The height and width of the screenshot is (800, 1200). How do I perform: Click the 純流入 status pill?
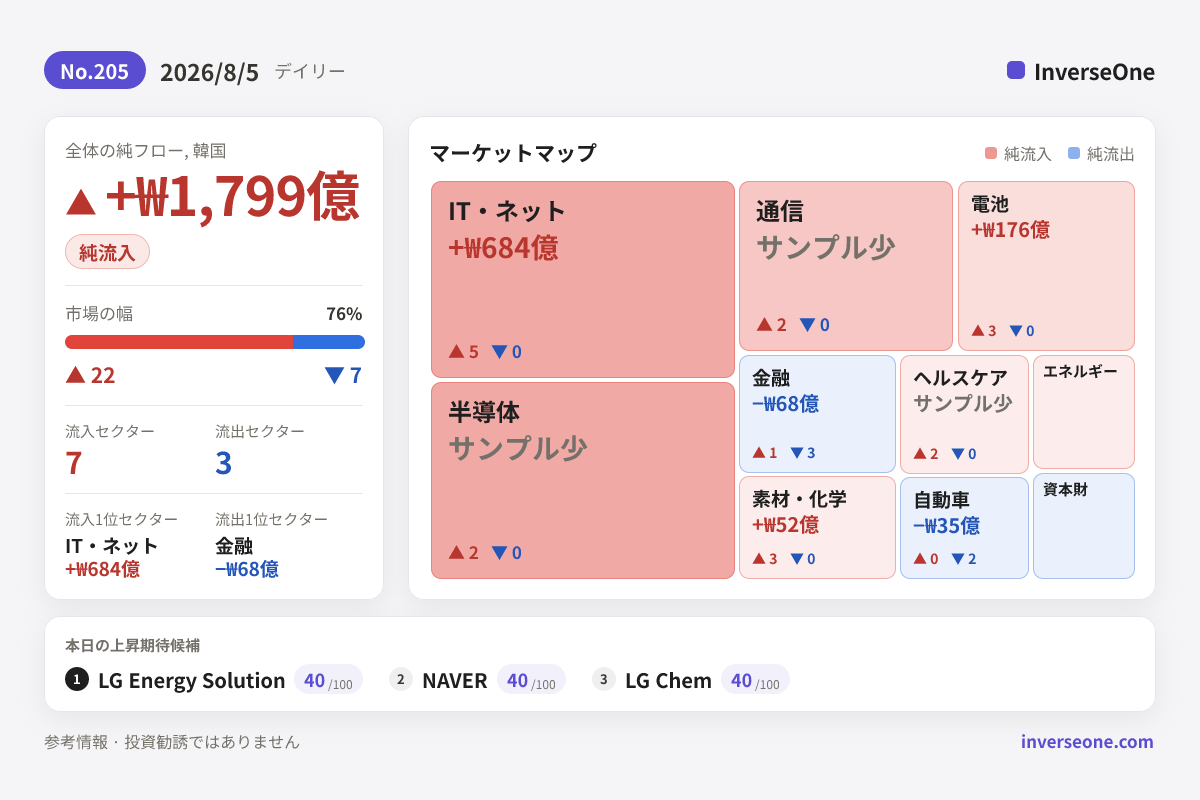pos(107,252)
